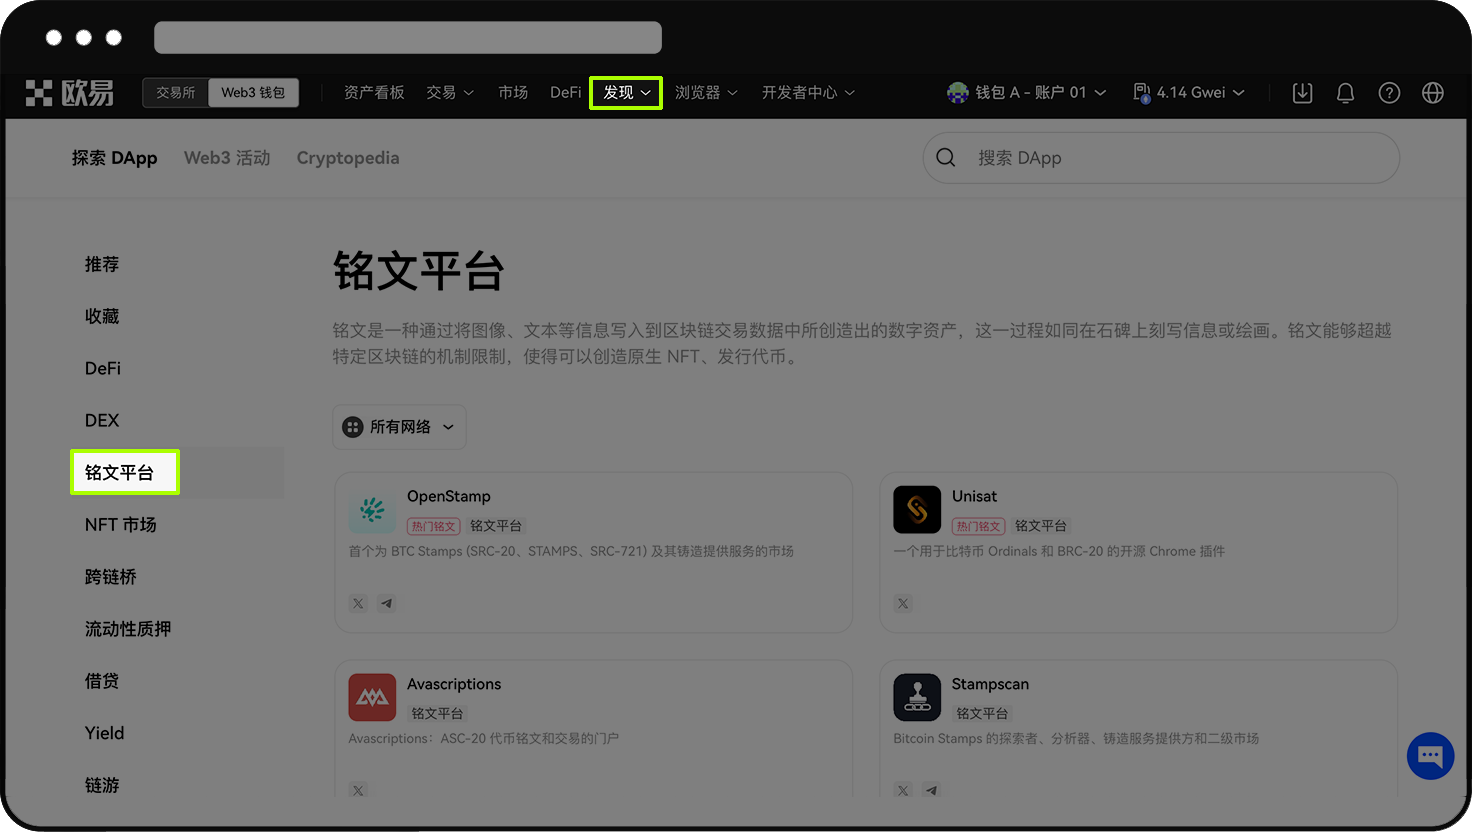
Task: Select DEX in the sidebar
Action: click(102, 420)
